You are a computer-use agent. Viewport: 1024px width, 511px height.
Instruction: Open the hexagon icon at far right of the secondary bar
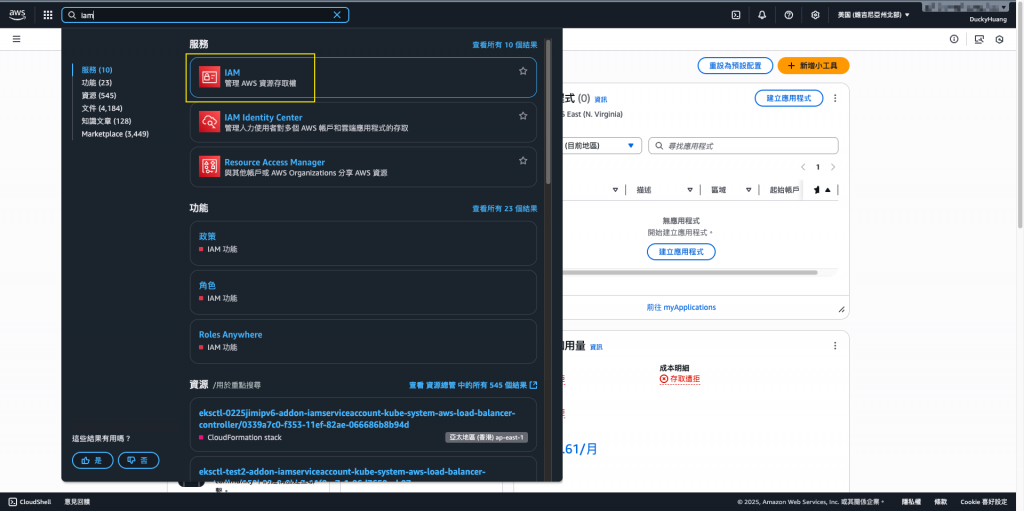[x=999, y=39]
